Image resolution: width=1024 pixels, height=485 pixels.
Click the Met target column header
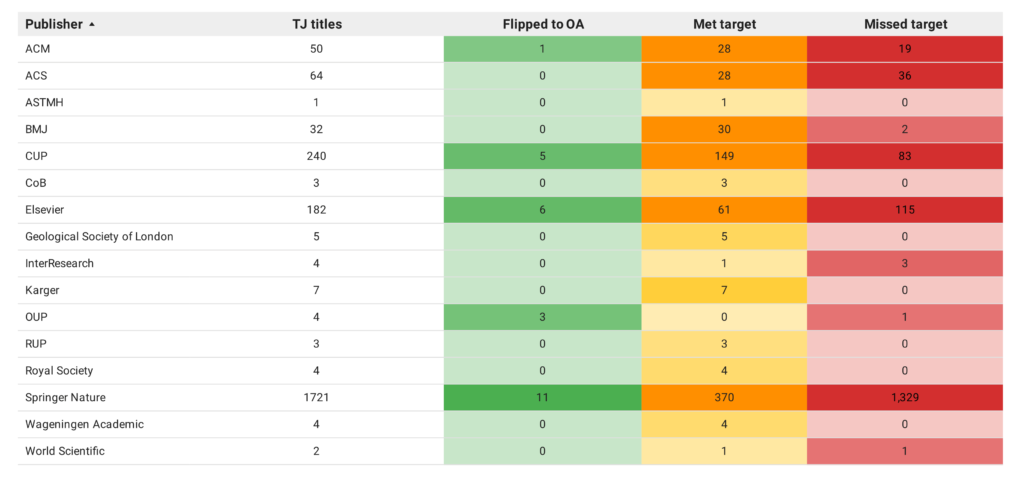pos(724,25)
